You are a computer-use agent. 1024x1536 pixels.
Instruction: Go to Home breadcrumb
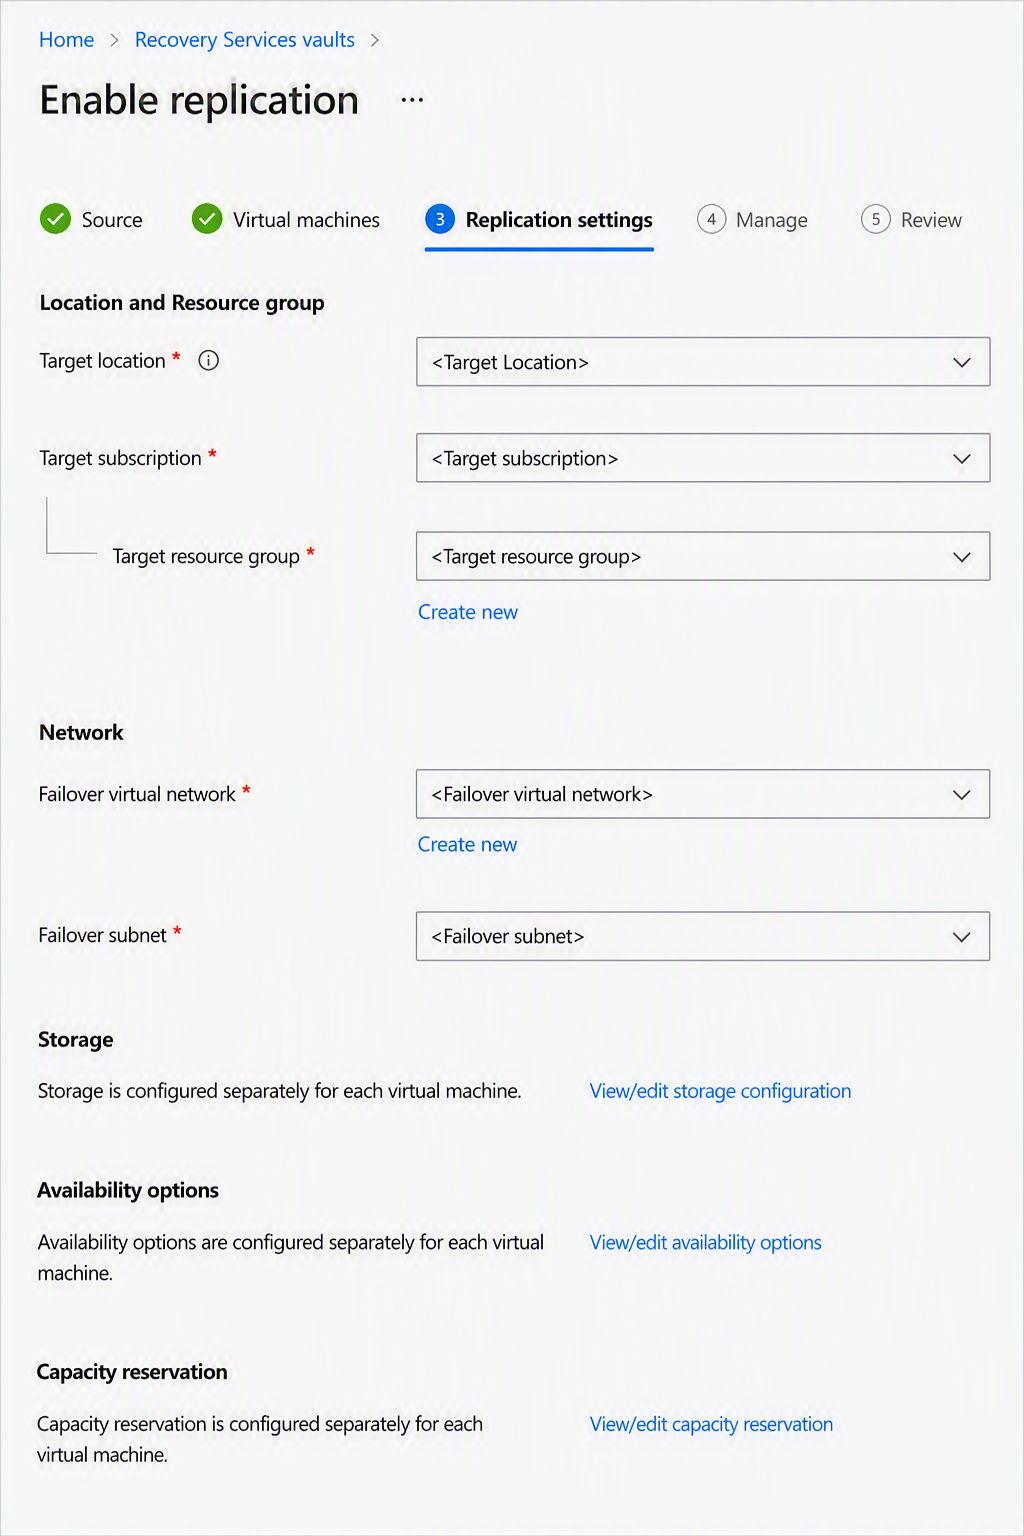pos(66,40)
